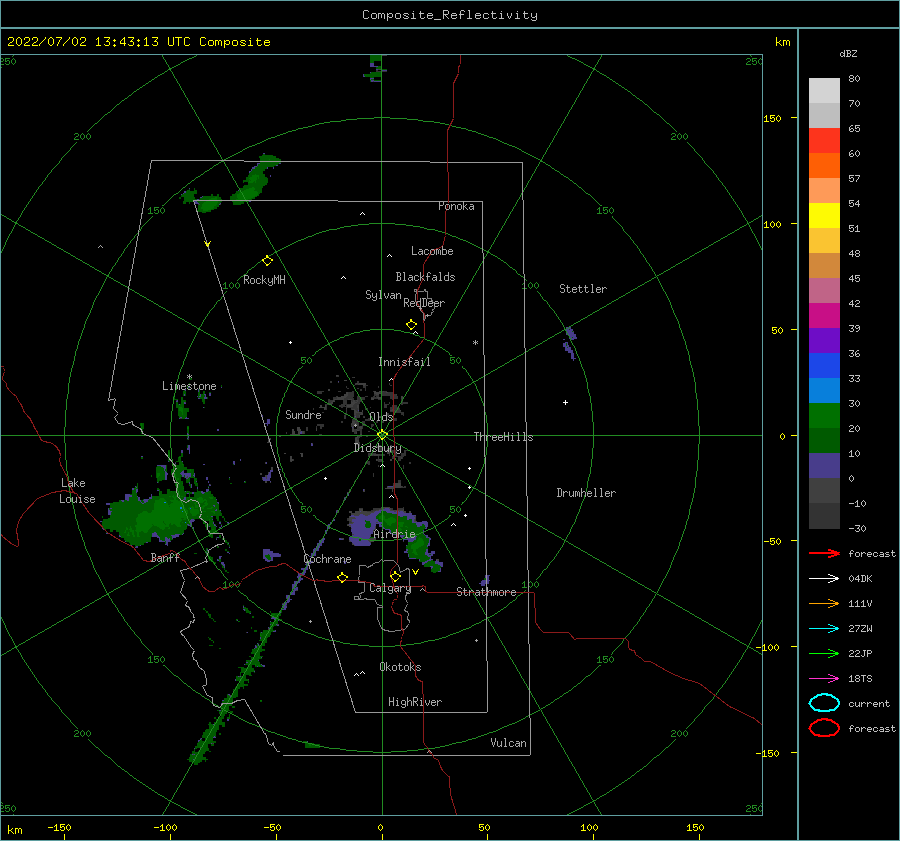Image resolution: width=900 pixels, height=841 pixels.
Task: Select the purple 39 dBZ legend swatch
Action: (824, 341)
